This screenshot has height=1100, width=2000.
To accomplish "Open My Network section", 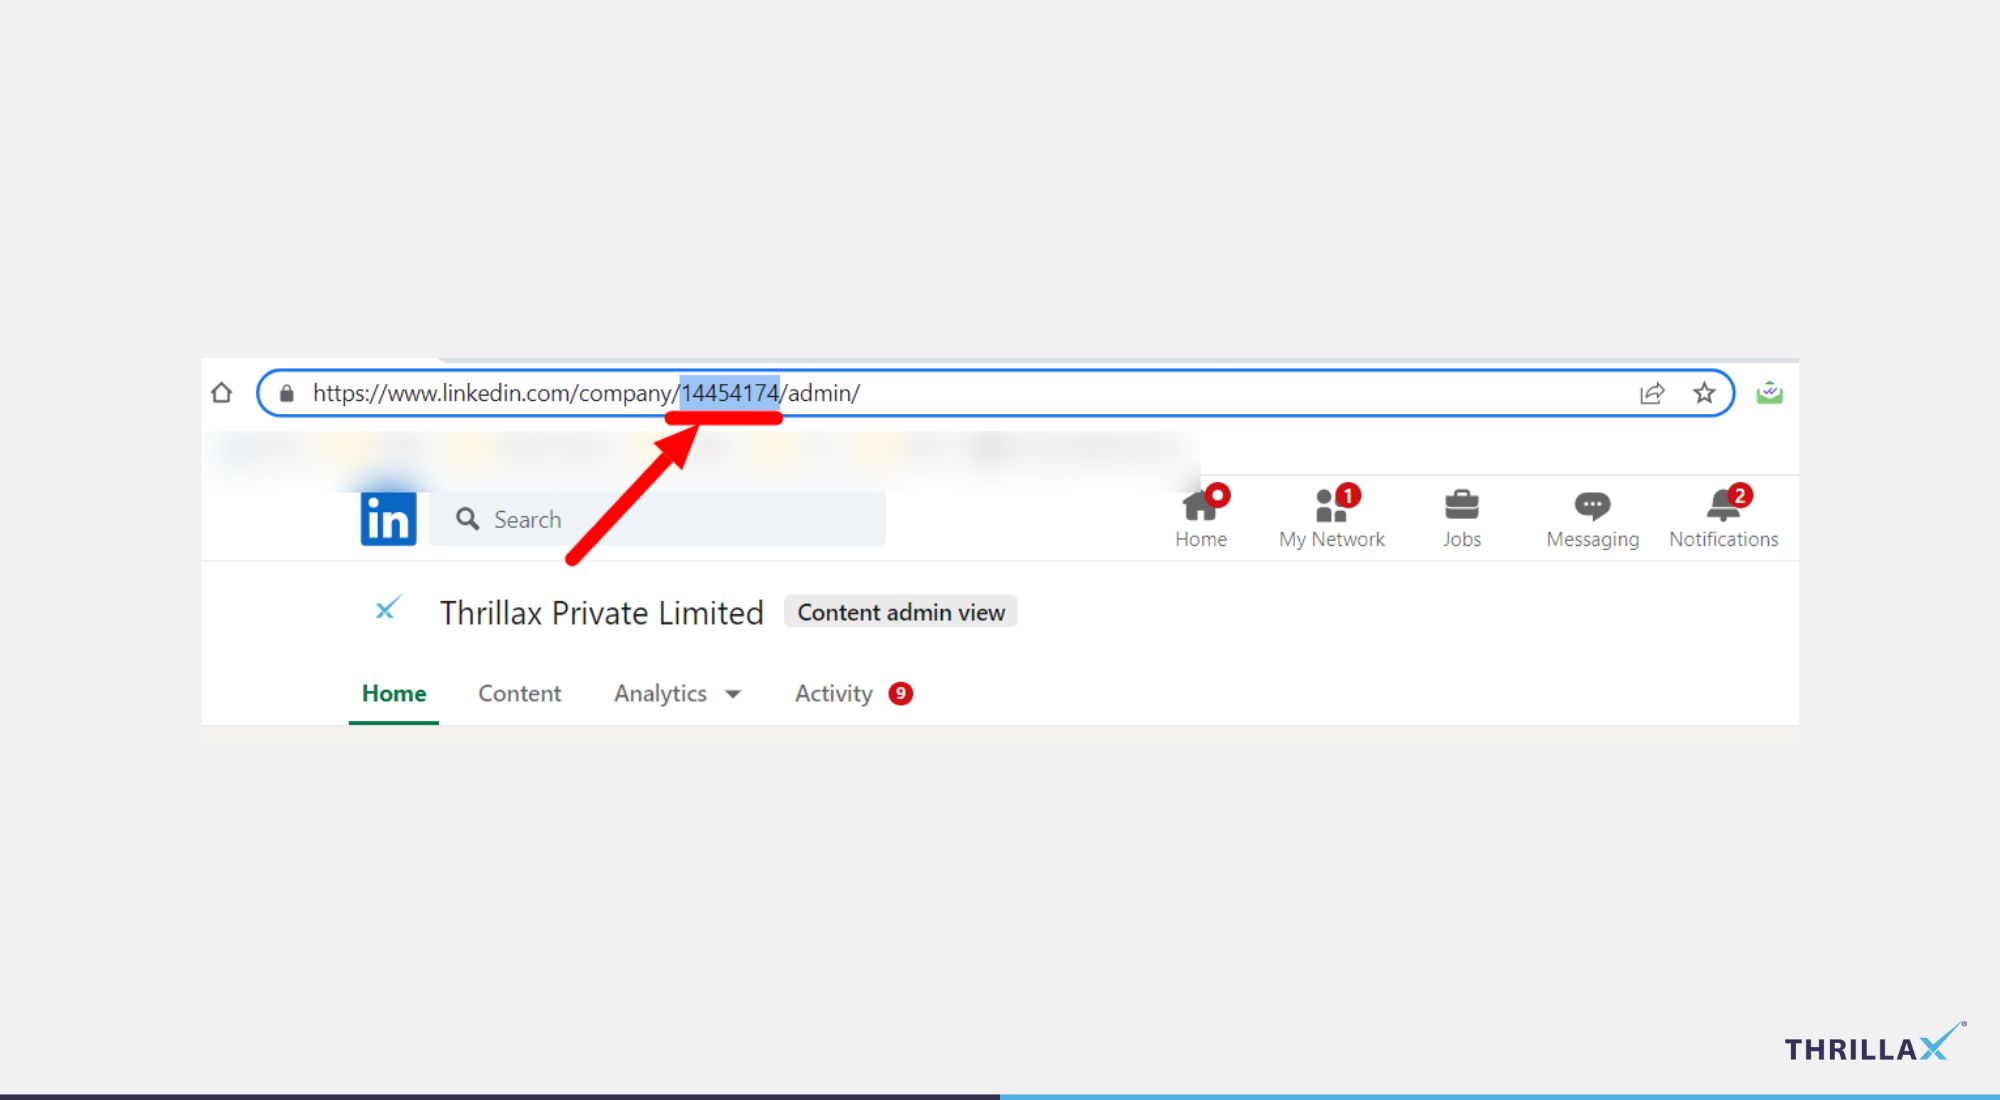I will tap(1331, 516).
